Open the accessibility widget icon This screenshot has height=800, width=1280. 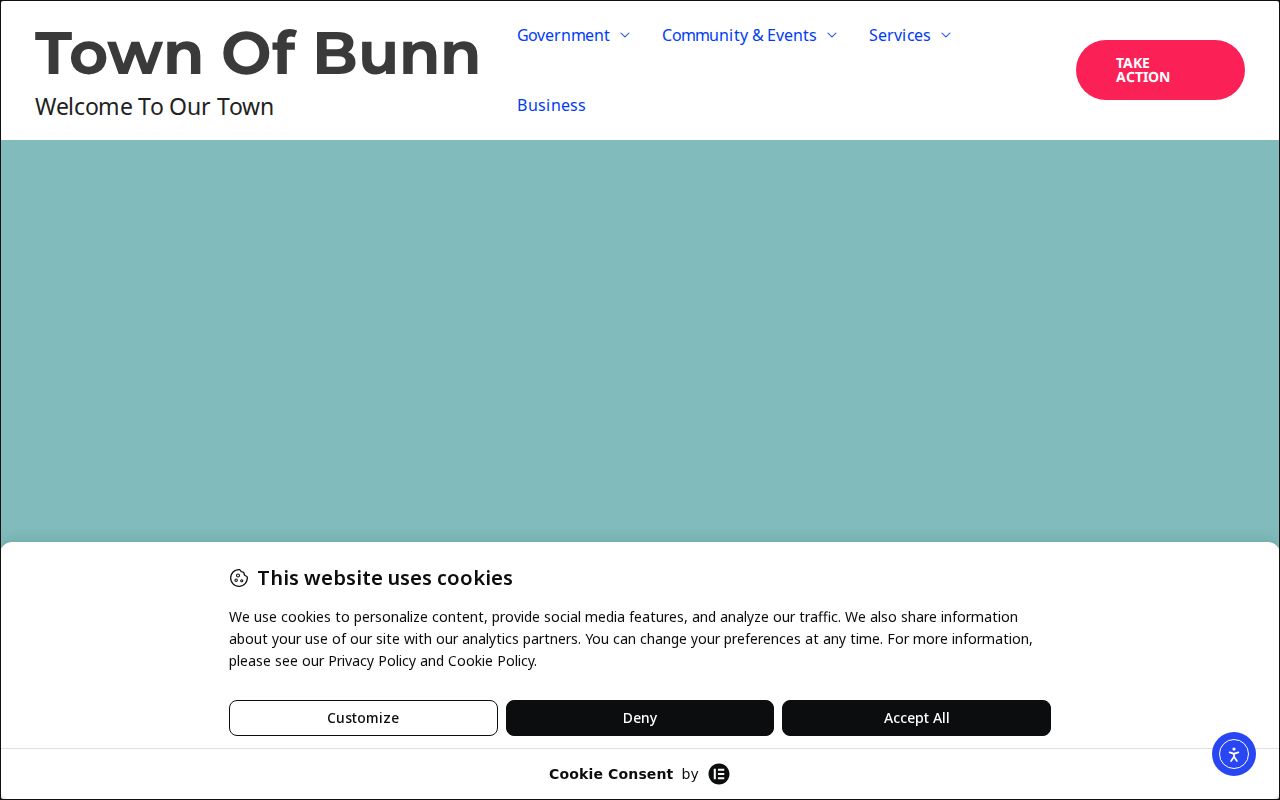click(1234, 754)
